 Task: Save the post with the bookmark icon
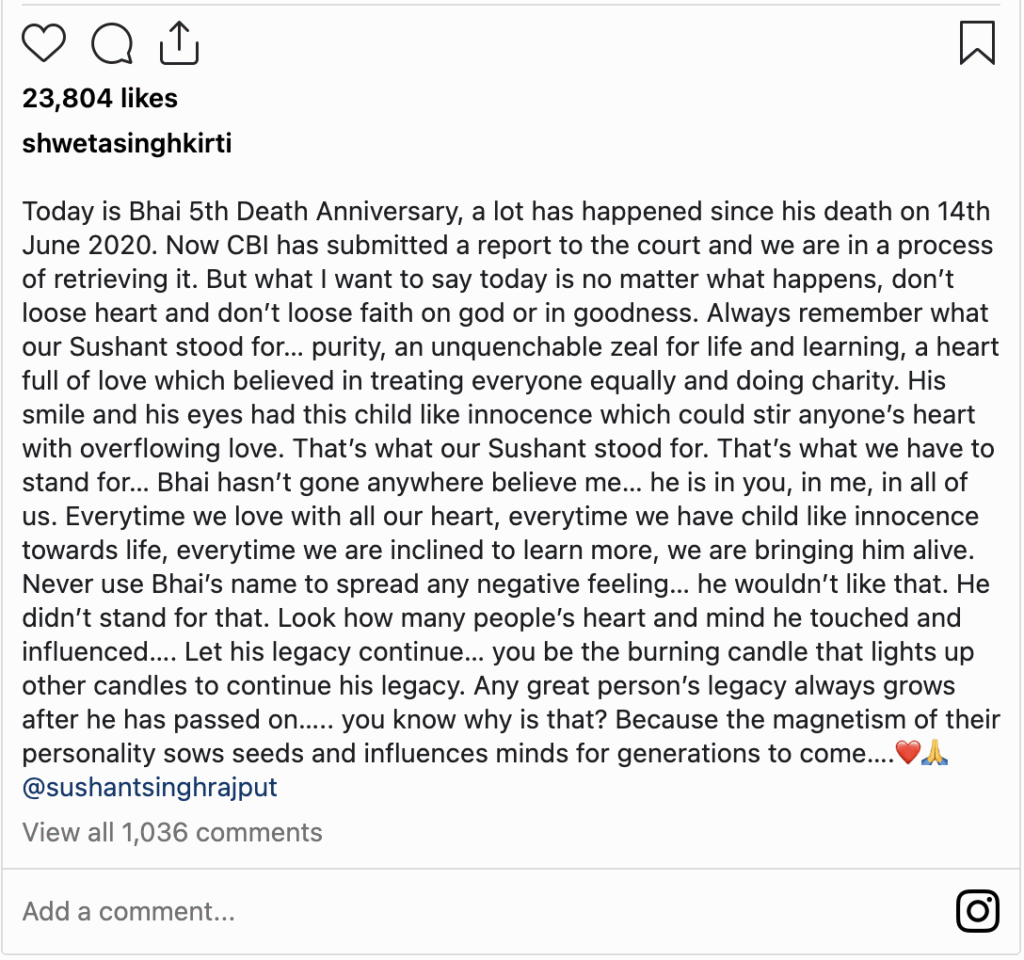click(977, 43)
